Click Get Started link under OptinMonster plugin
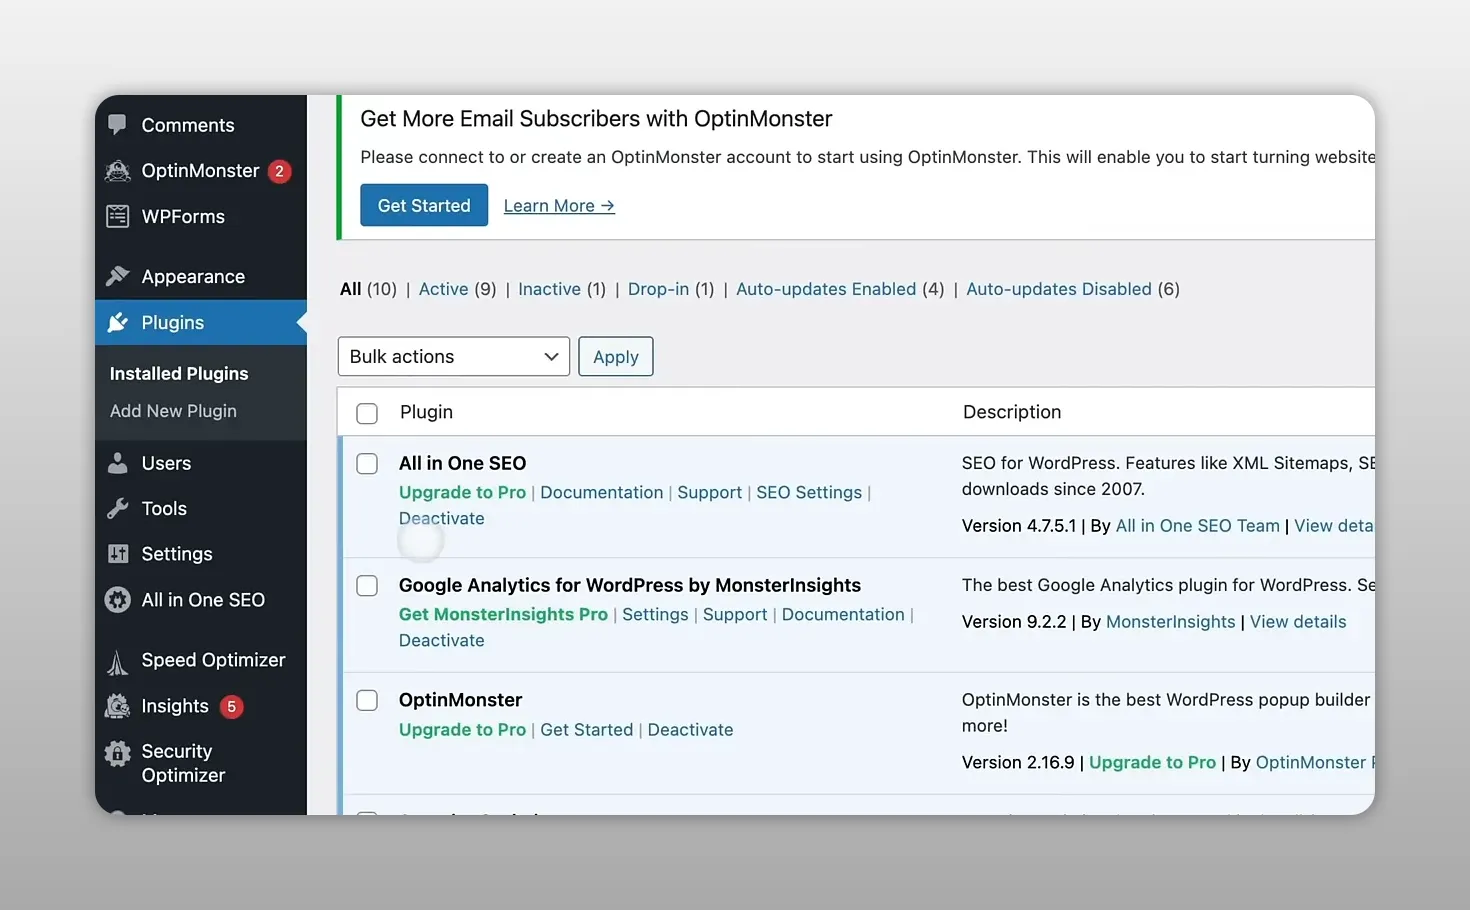 (x=587, y=730)
